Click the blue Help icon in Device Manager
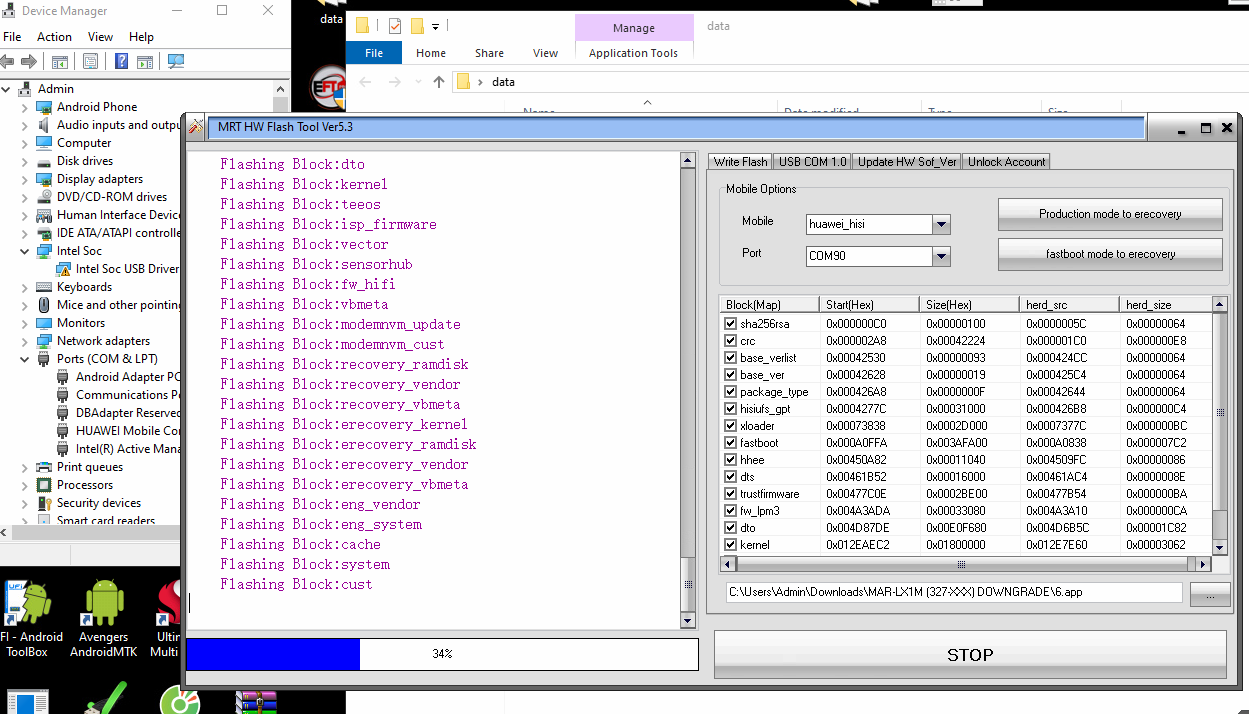Image resolution: width=1249 pixels, height=714 pixels. [x=121, y=62]
